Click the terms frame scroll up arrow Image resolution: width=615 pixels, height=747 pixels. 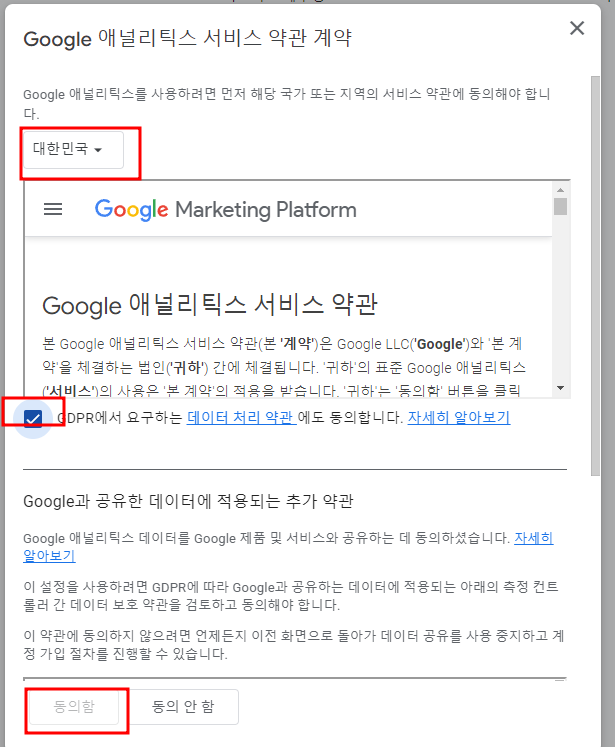(x=561, y=190)
